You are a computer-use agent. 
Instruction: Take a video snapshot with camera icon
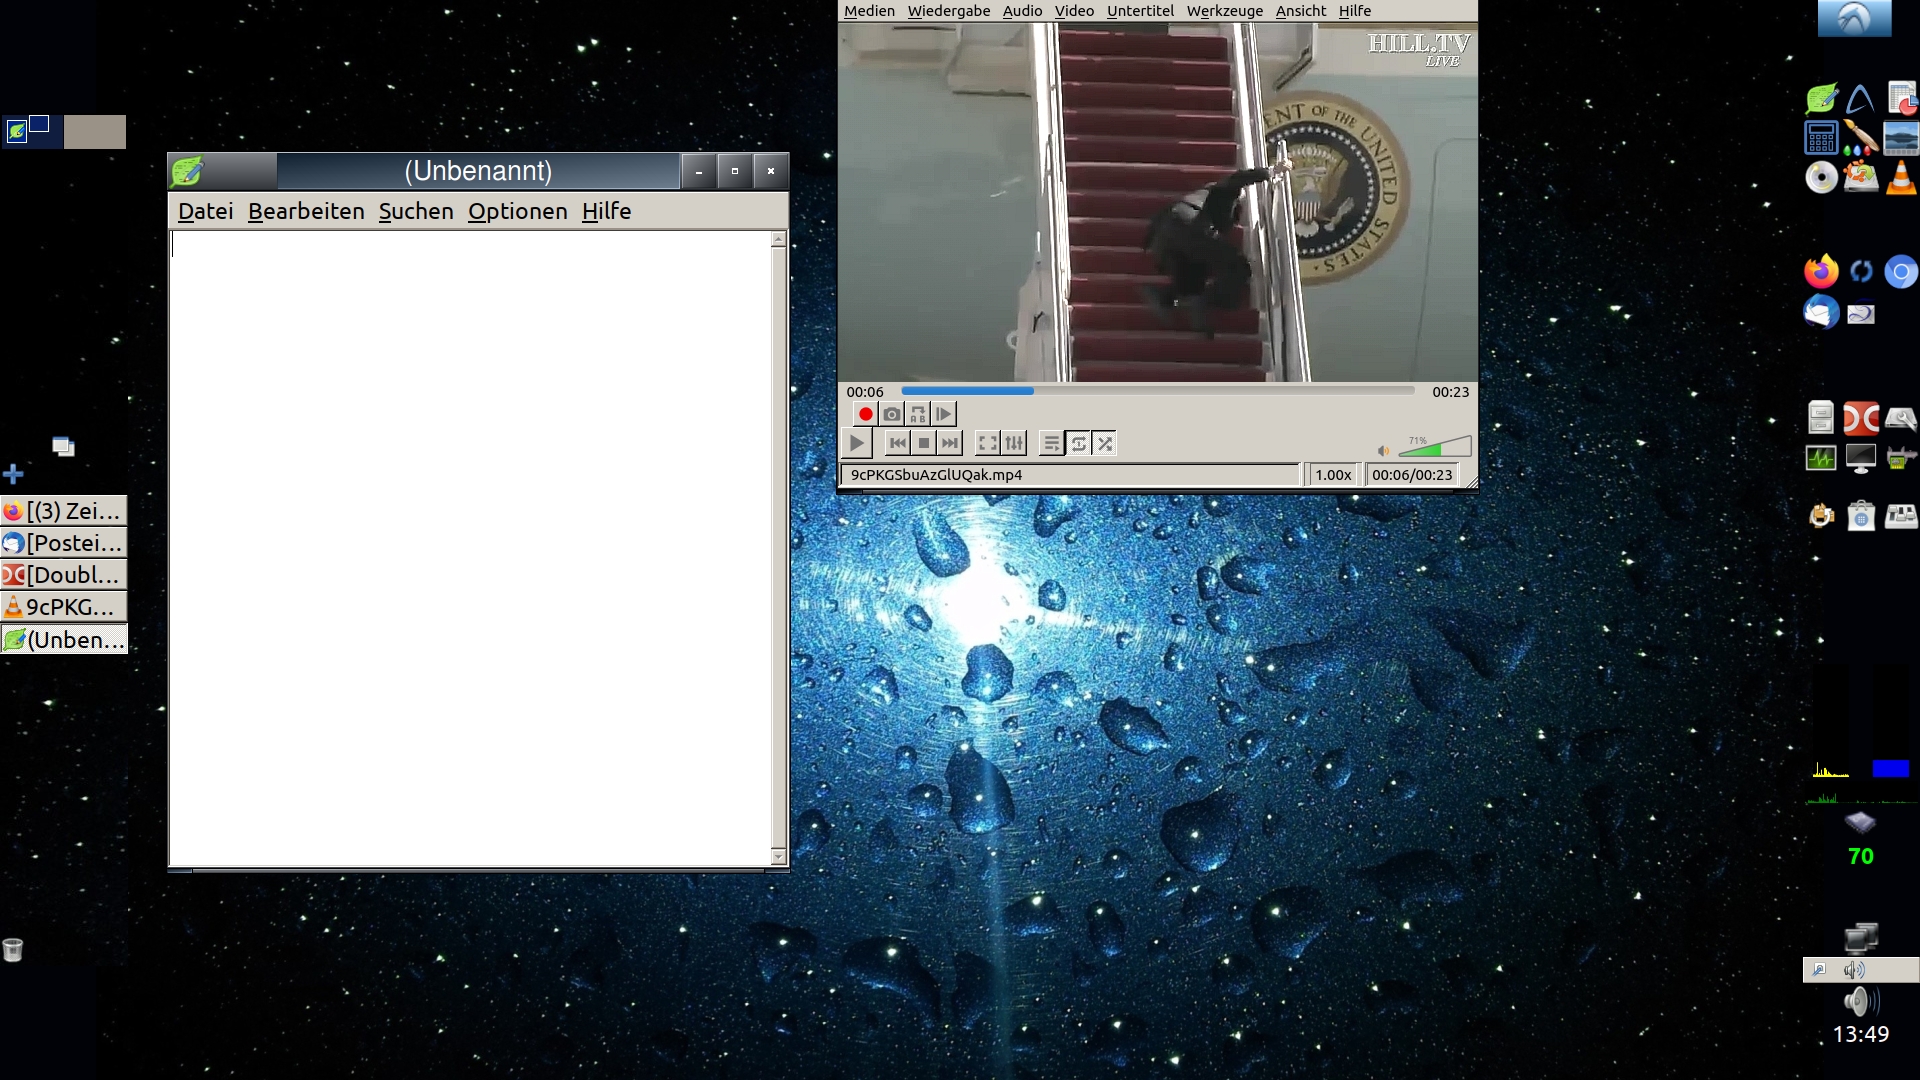coord(891,414)
